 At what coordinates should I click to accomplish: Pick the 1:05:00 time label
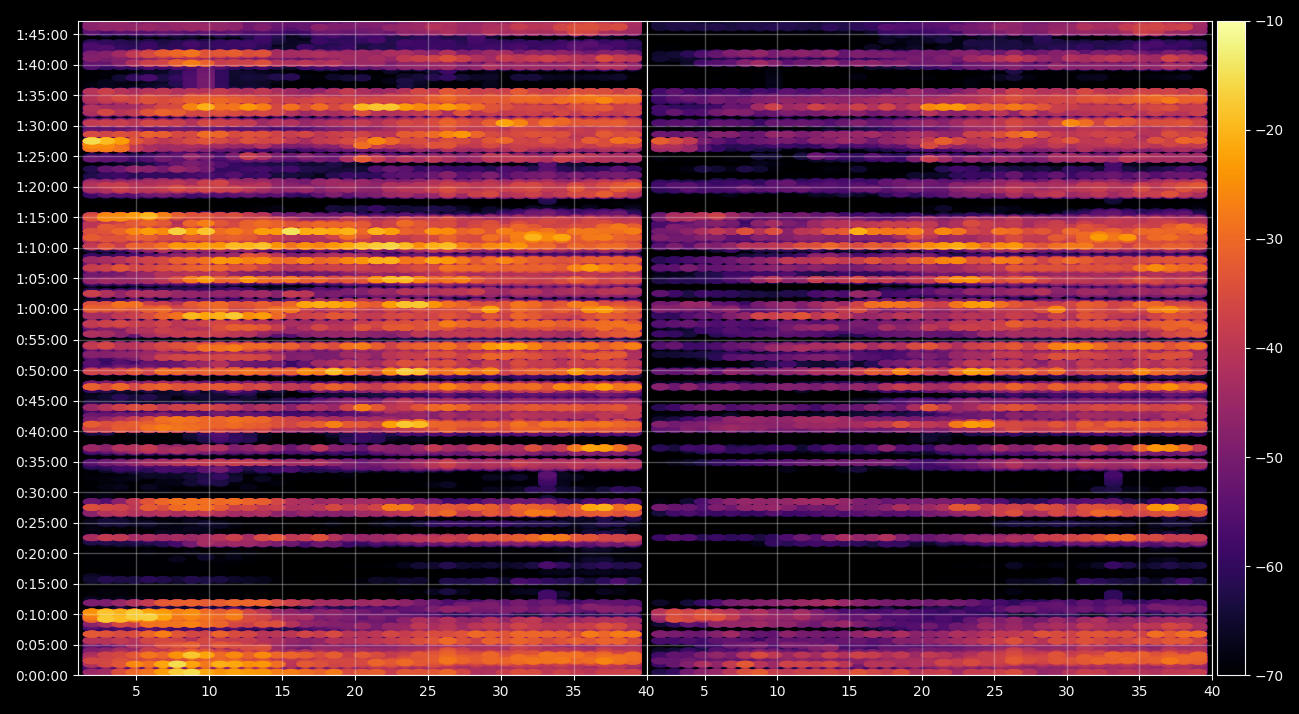42,279
